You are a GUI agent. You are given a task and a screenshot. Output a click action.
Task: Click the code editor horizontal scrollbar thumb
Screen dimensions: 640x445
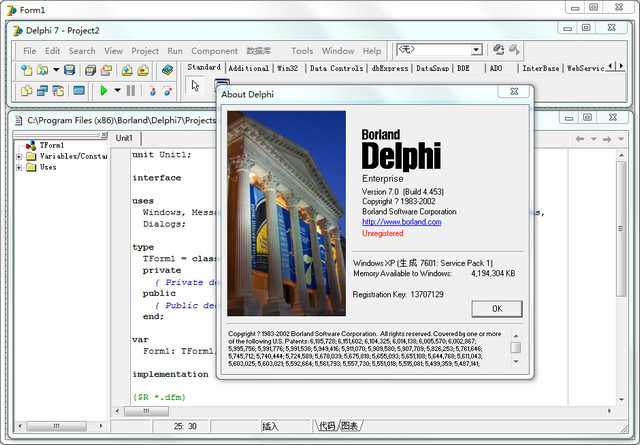coord(146,411)
